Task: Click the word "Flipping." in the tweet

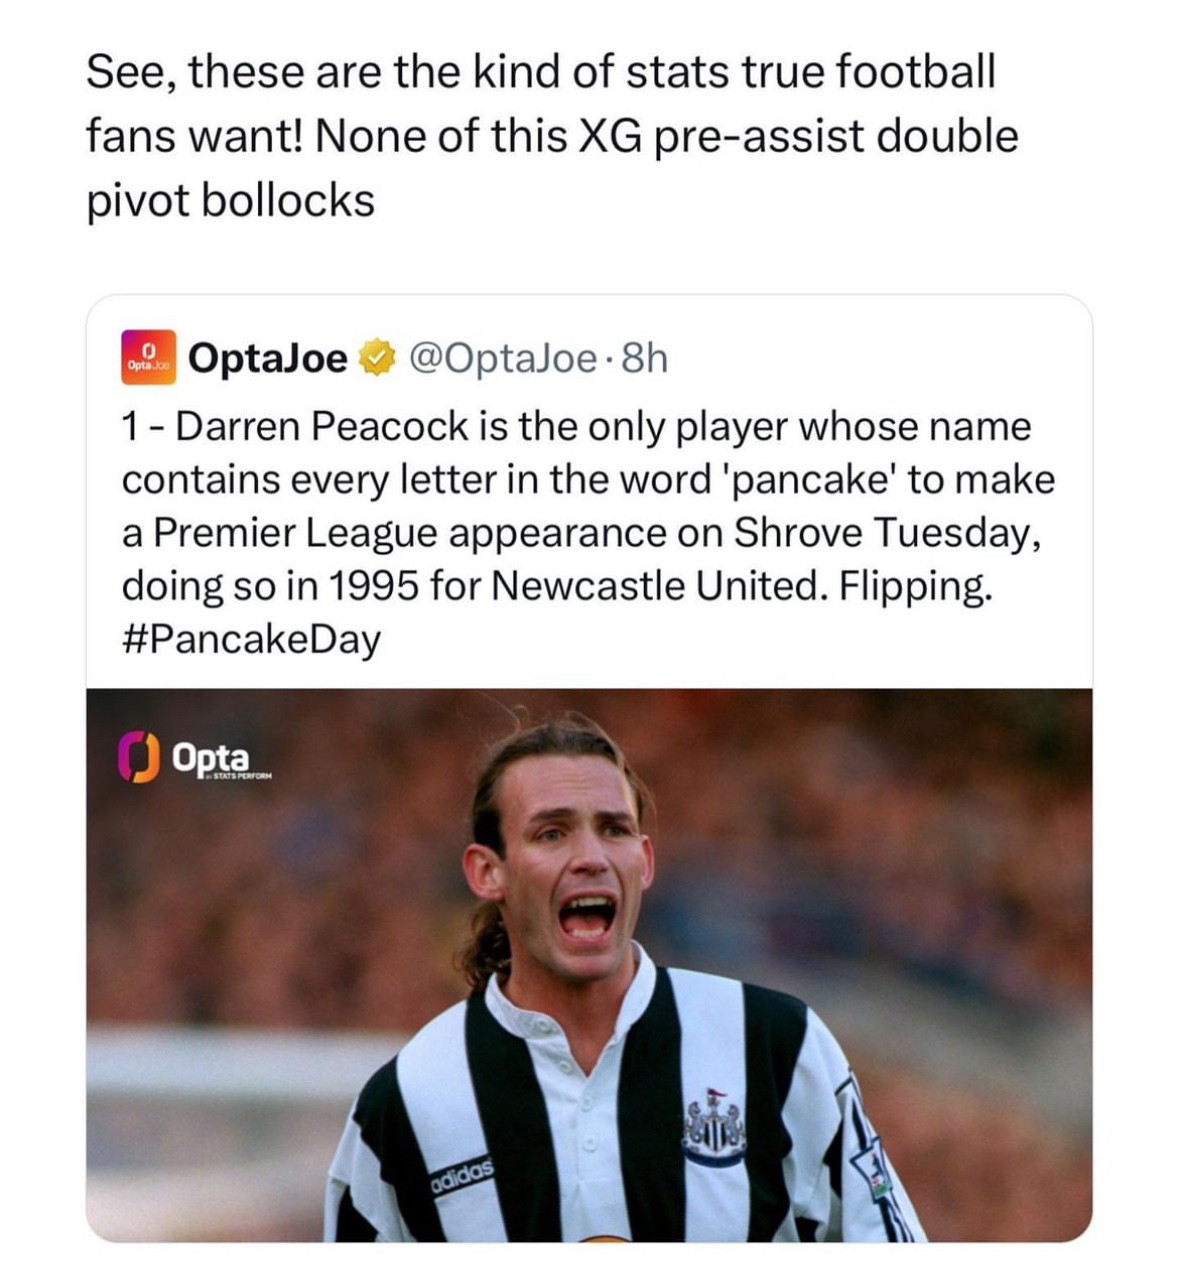Action: 916,585
